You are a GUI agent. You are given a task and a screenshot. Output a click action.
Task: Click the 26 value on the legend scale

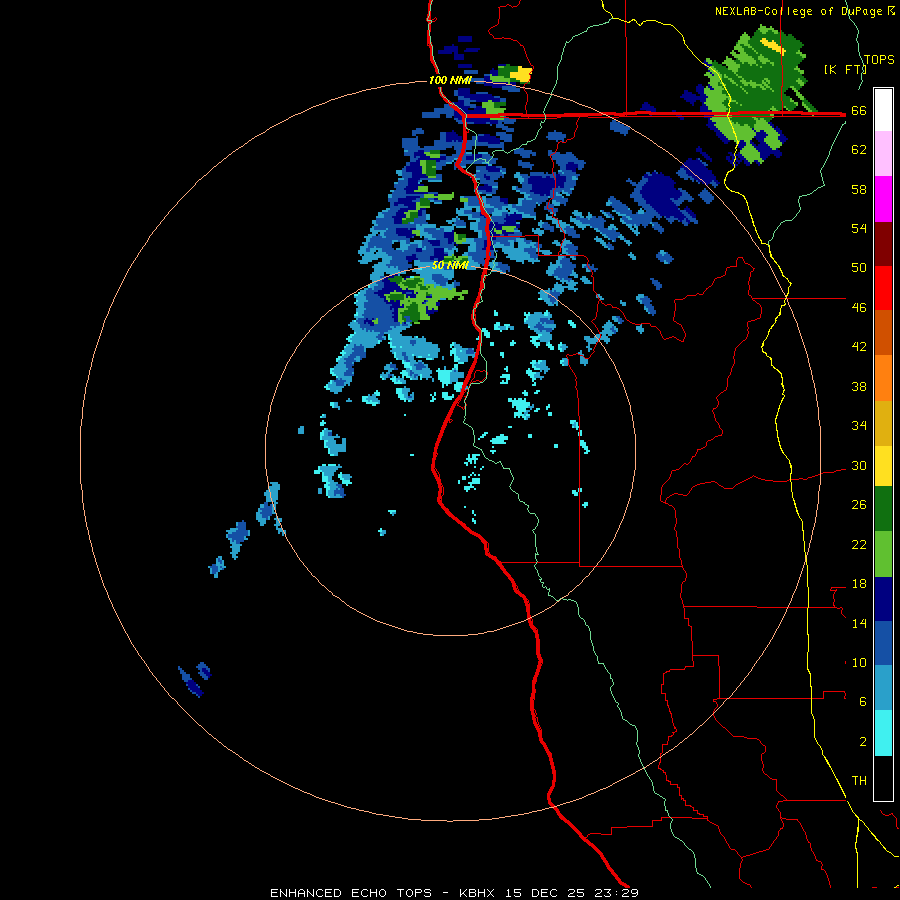[859, 505]
